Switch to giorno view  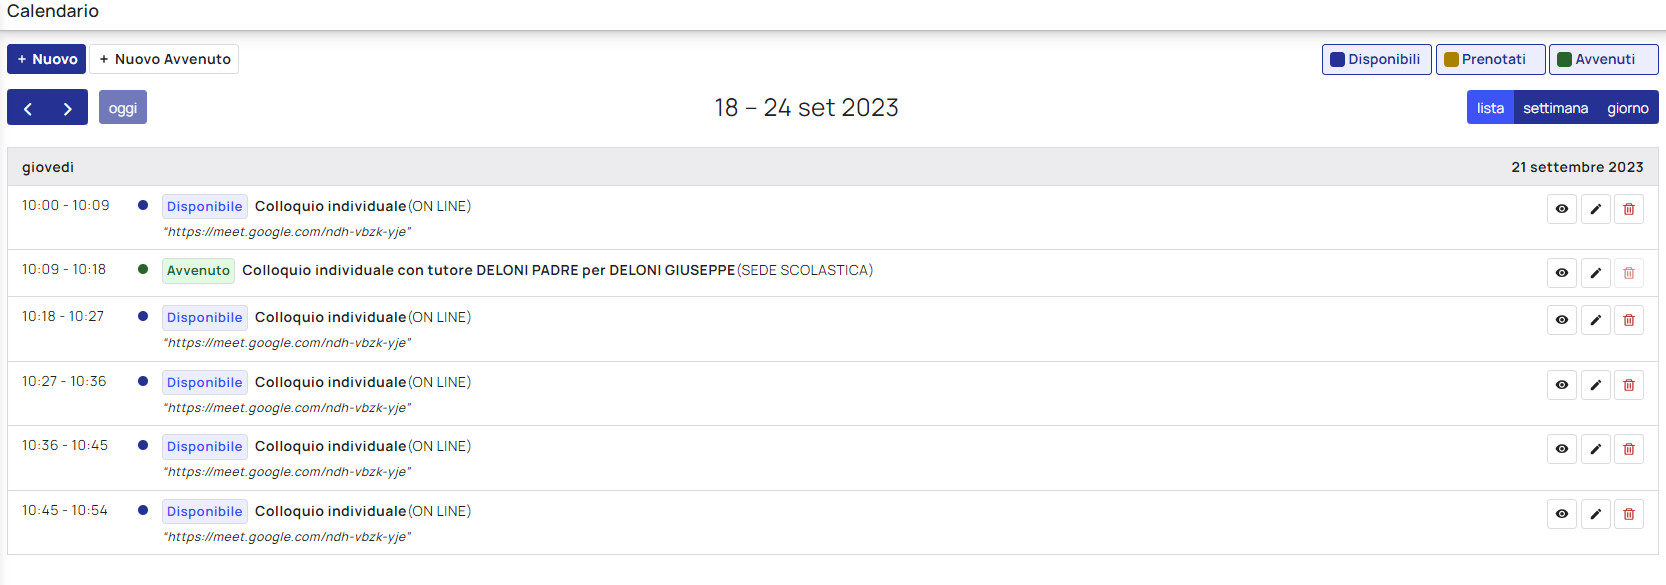1627,108
